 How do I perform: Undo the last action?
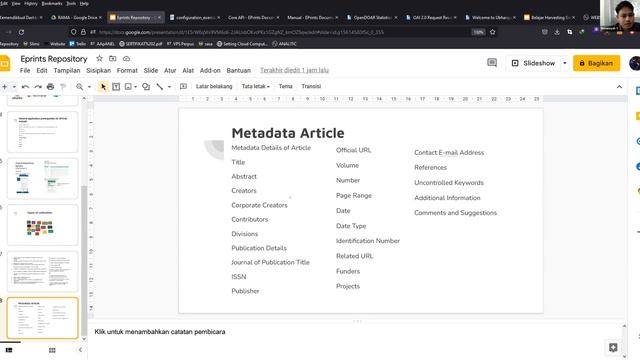[x=25, y=87]
